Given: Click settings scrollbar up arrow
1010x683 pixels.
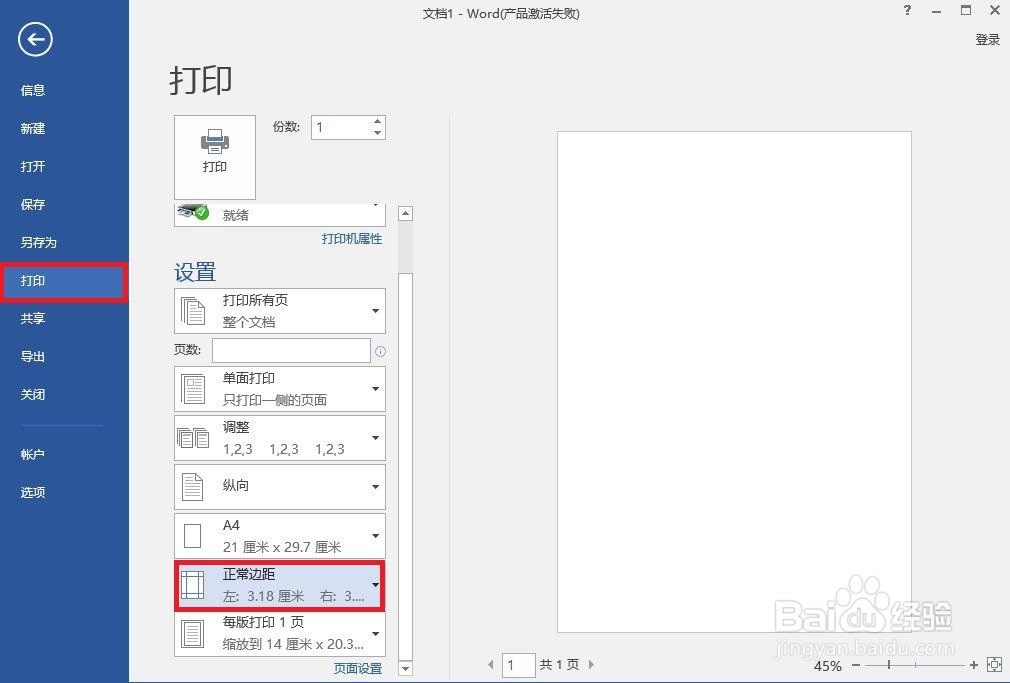Looking at the screenshot, I should [405, 214].
